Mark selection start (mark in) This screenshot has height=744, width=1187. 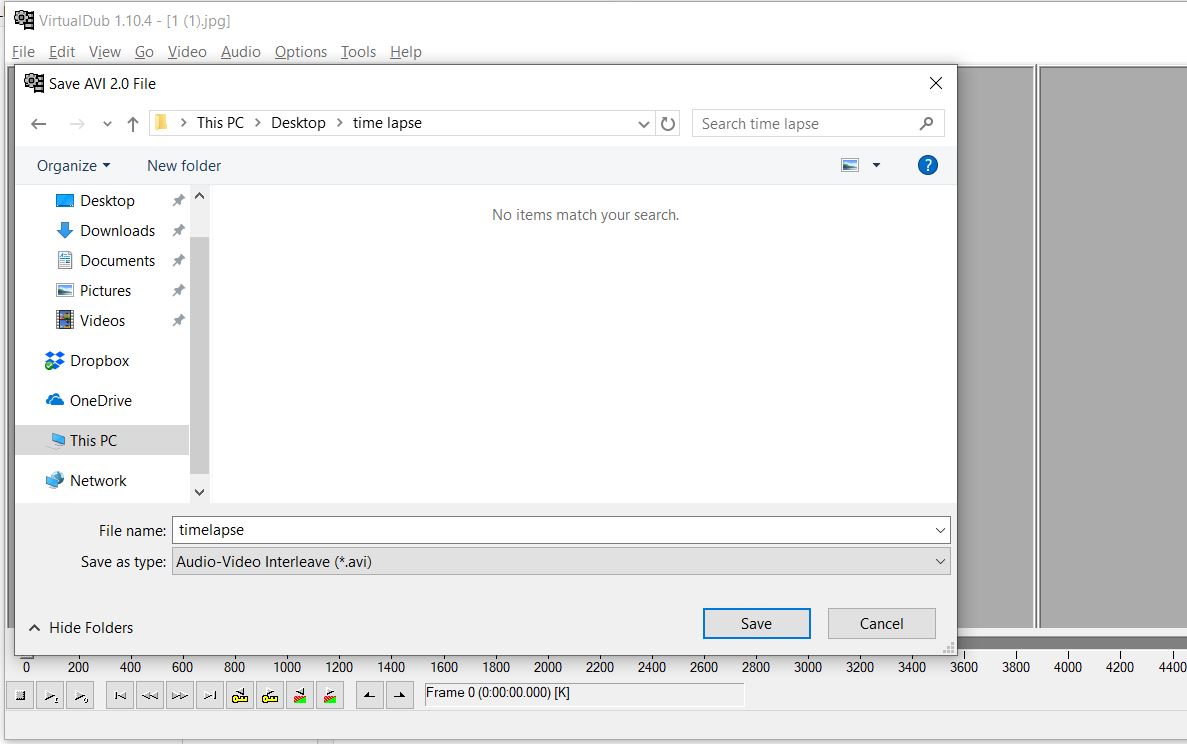pyautogui.click(x=369, y=696)
